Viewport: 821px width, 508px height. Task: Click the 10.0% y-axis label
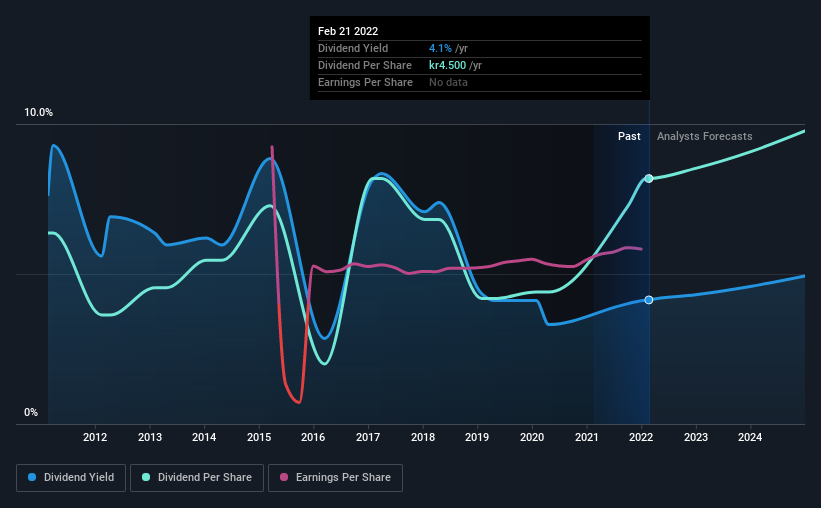click(38, 113)
